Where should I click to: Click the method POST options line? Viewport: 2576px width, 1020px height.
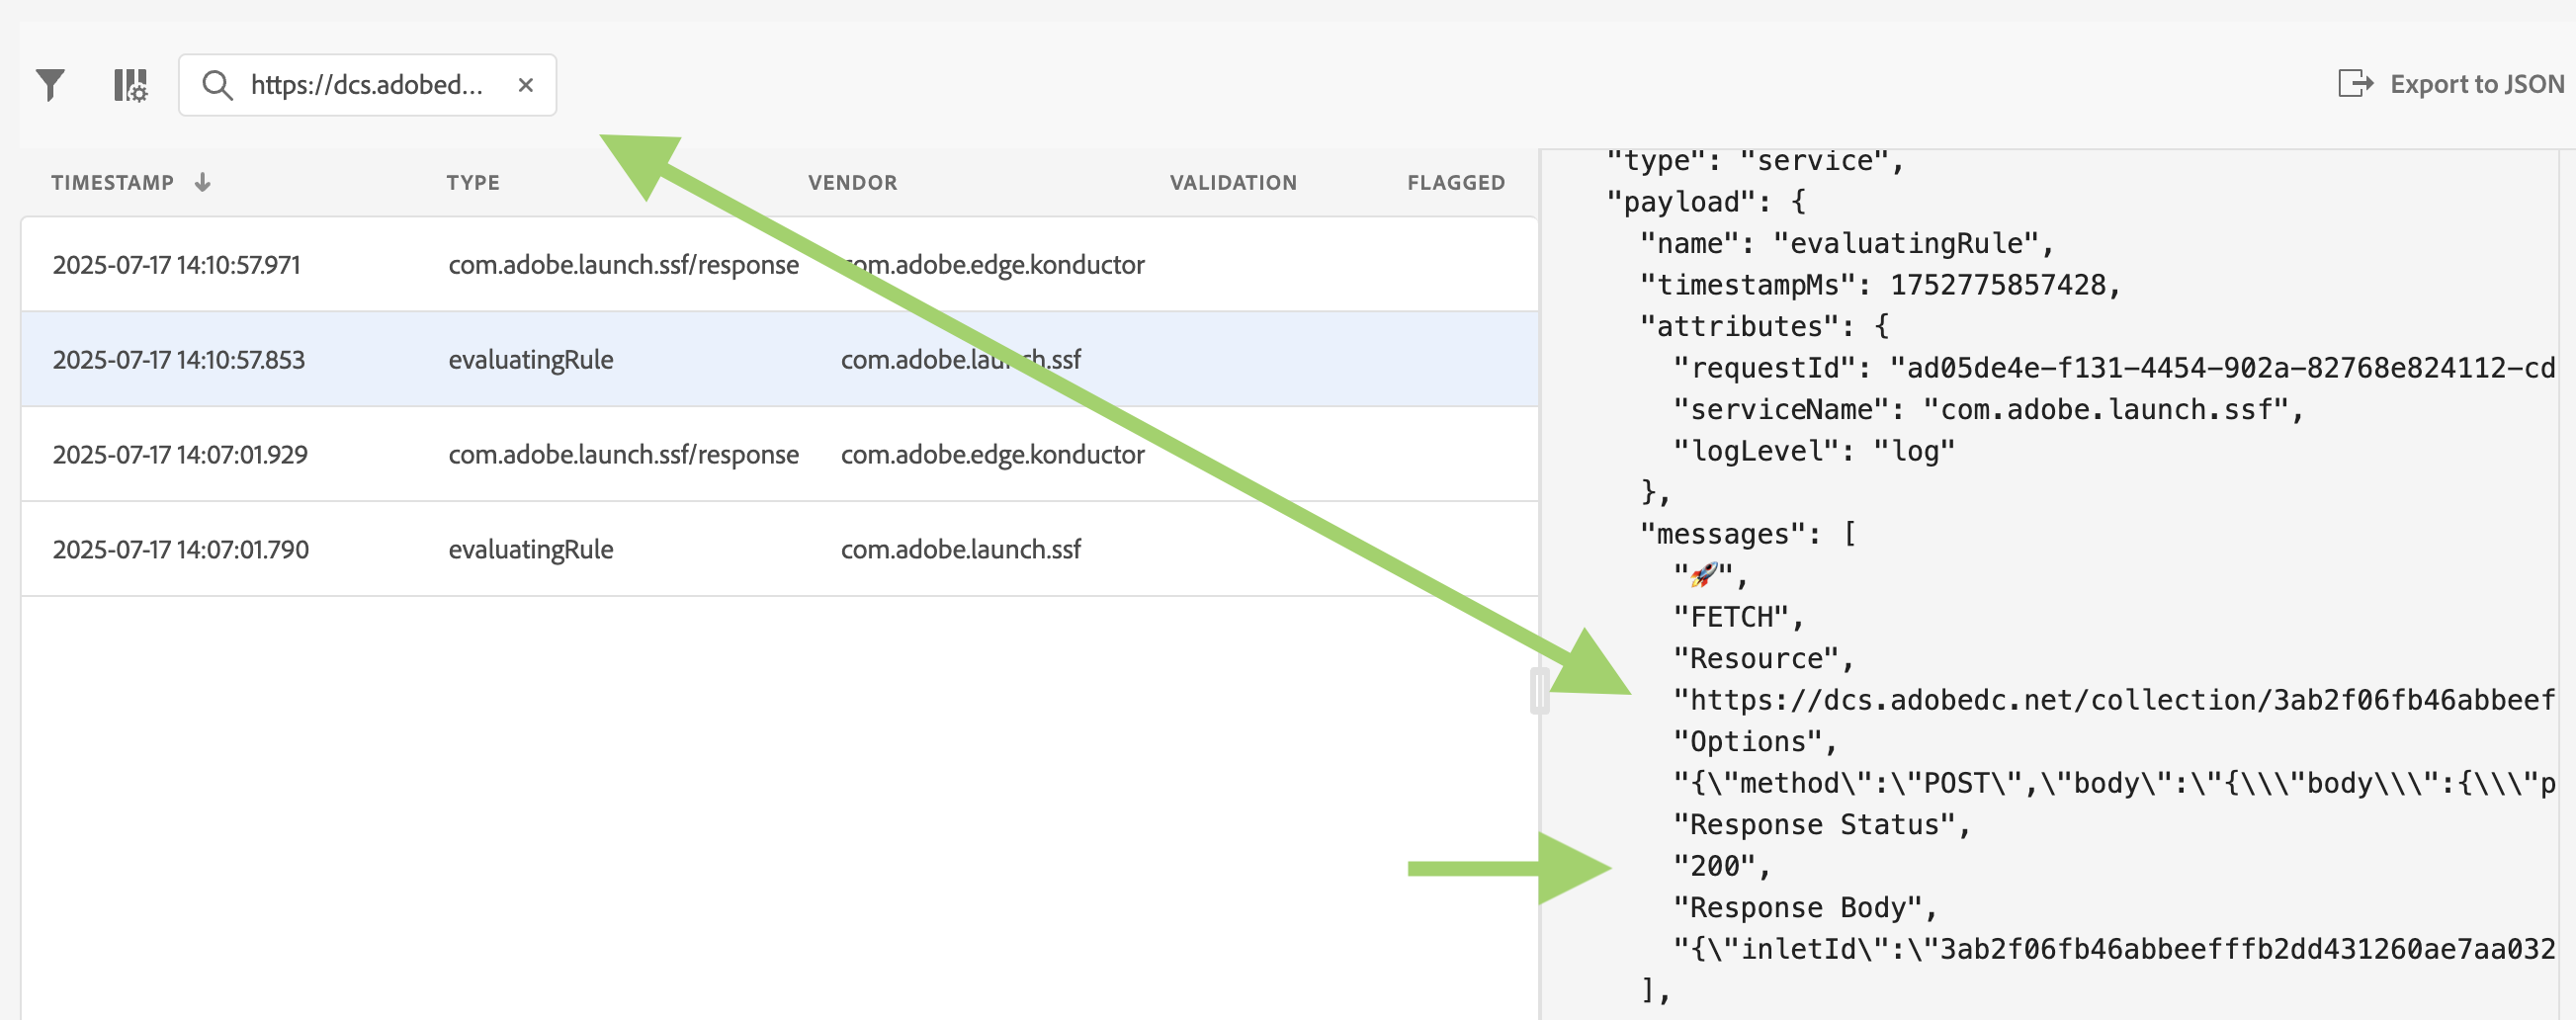click(x=2113, y=783)
